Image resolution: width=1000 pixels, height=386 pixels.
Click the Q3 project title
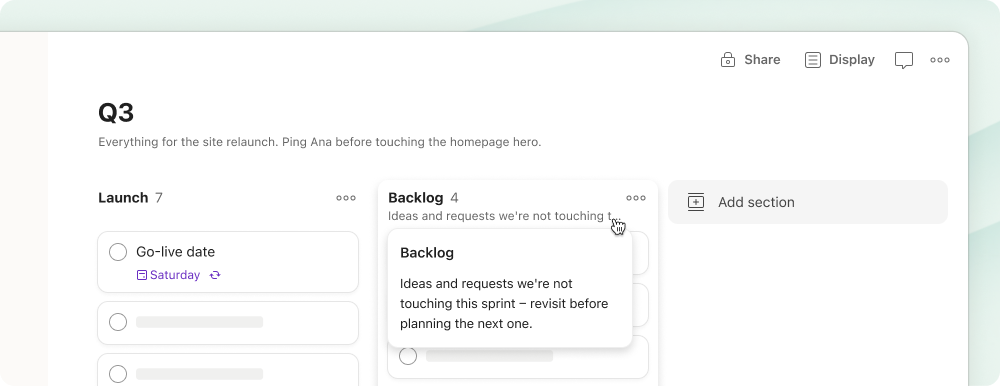tap(116, 113)
